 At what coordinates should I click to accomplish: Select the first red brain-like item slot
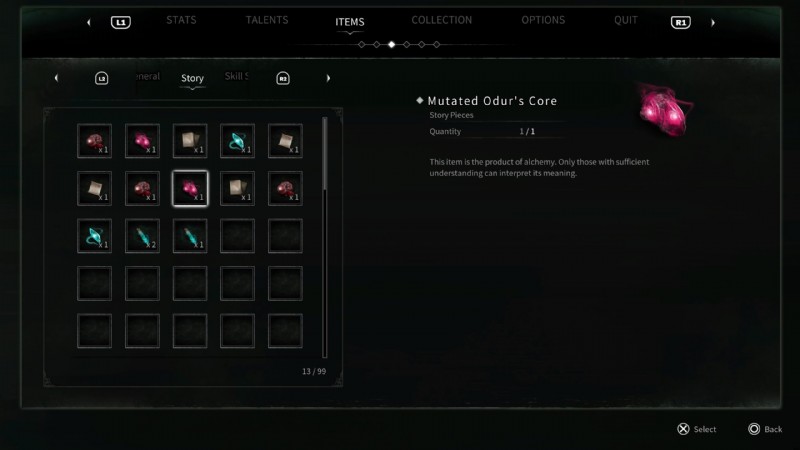click(94, 141)
